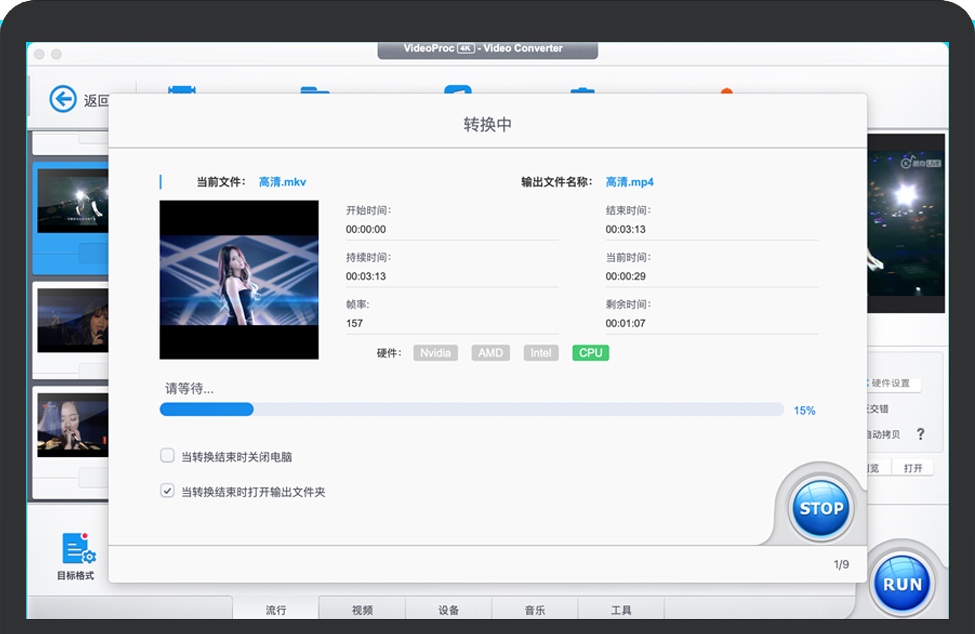Enable shutdown computer when conversion finishes
This screenshot has height=634, width=975.
point(168,456)
